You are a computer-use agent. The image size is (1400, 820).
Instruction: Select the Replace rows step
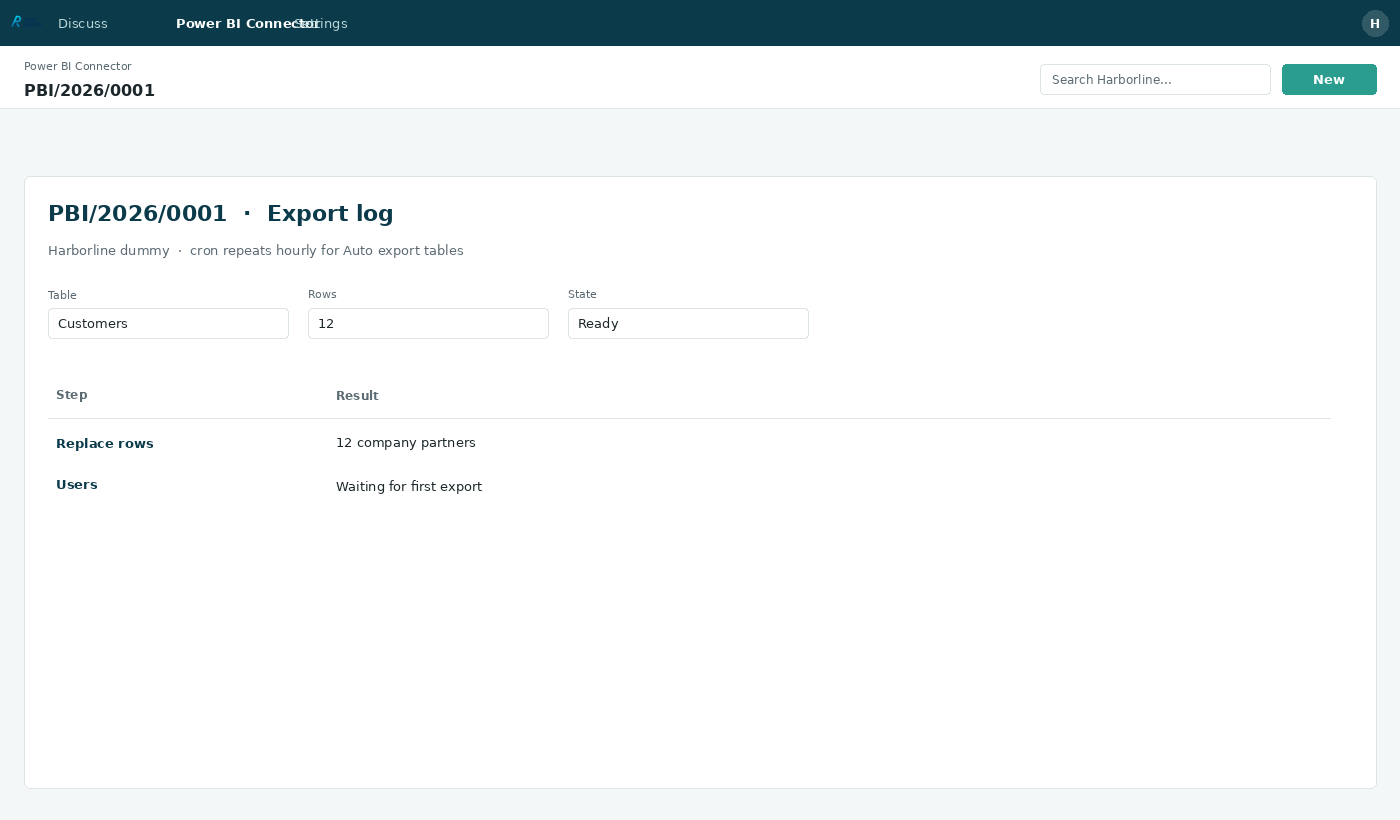point(105,443)
